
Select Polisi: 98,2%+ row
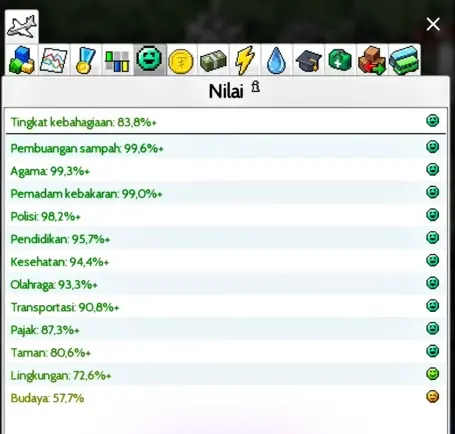click(x=226, y=216)
